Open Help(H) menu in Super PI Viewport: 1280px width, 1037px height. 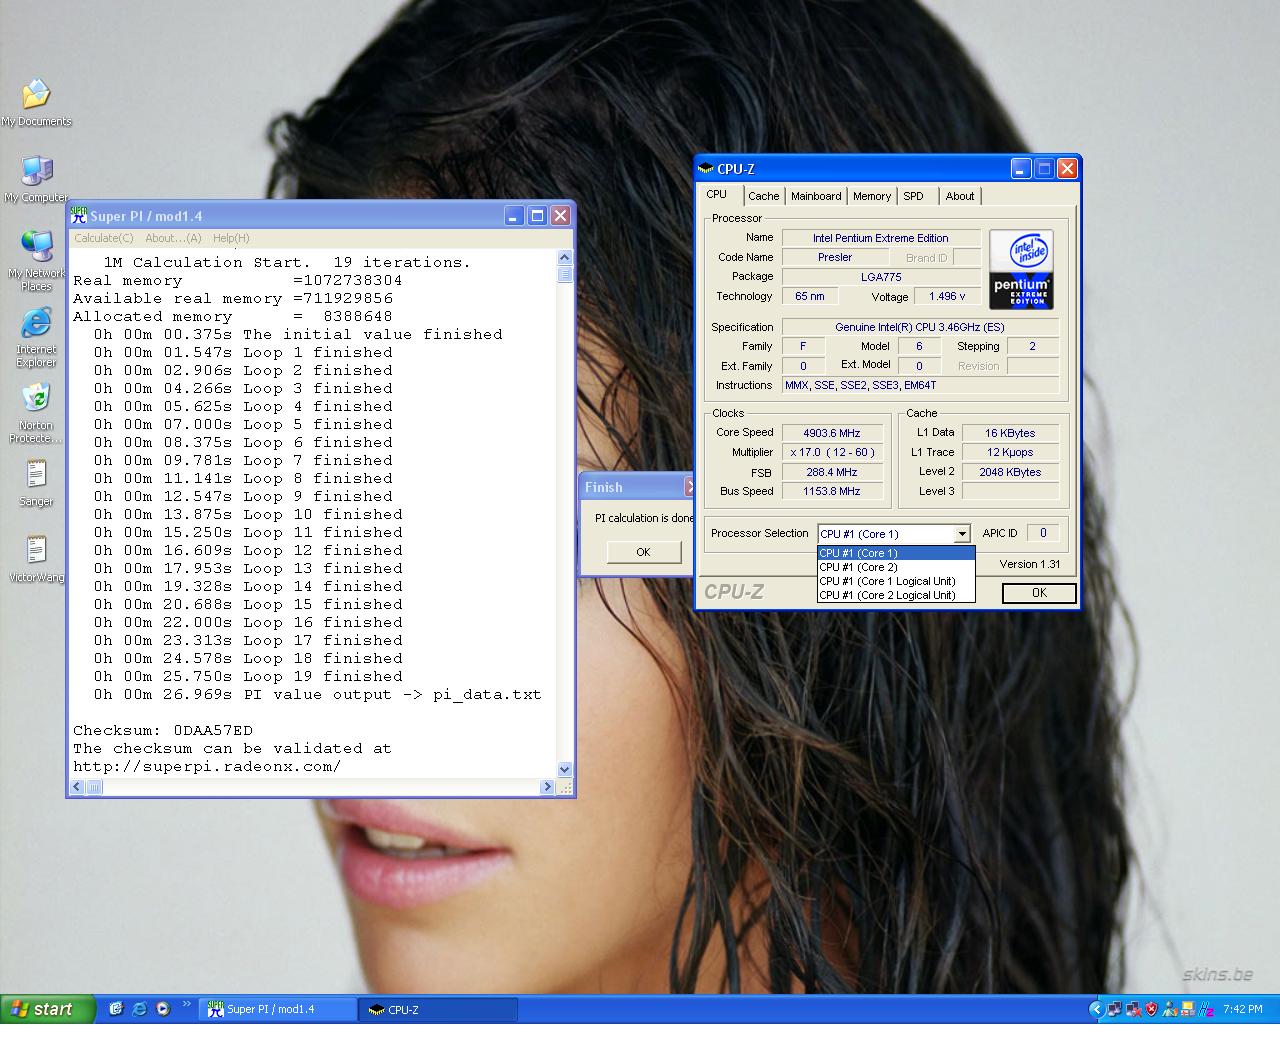(231, 238)
